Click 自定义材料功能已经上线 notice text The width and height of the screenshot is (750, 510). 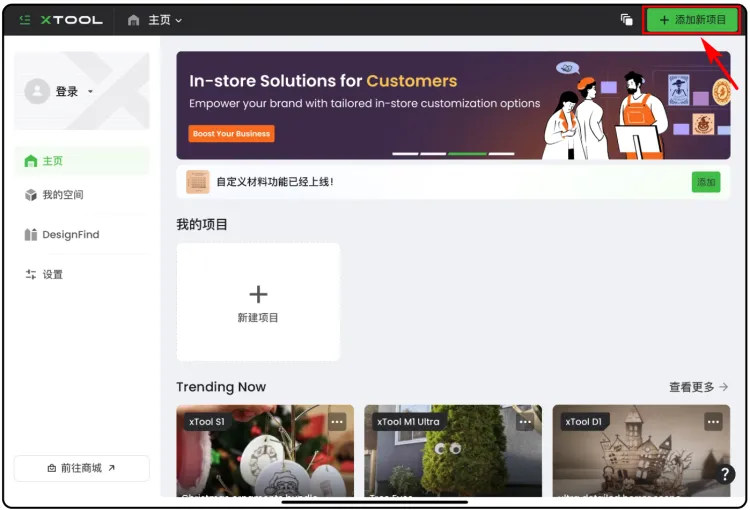tap(275, 182)
